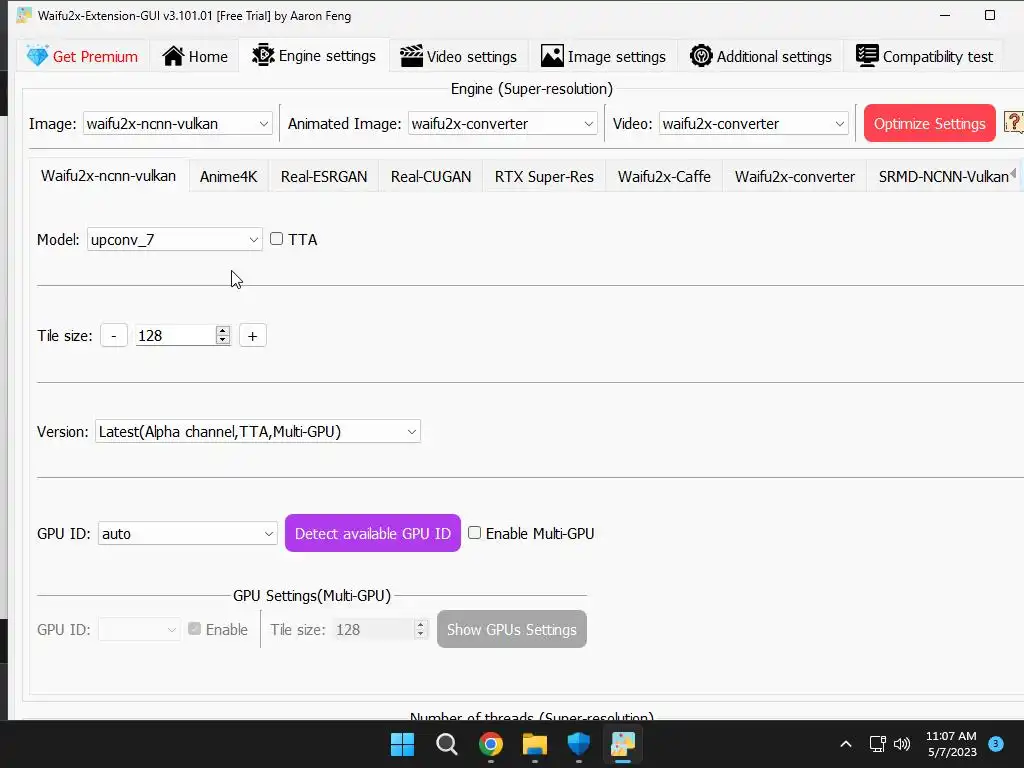Open the clock showing 11:07 AM
Screen dimensions: 1024x768
pos(952,744)
